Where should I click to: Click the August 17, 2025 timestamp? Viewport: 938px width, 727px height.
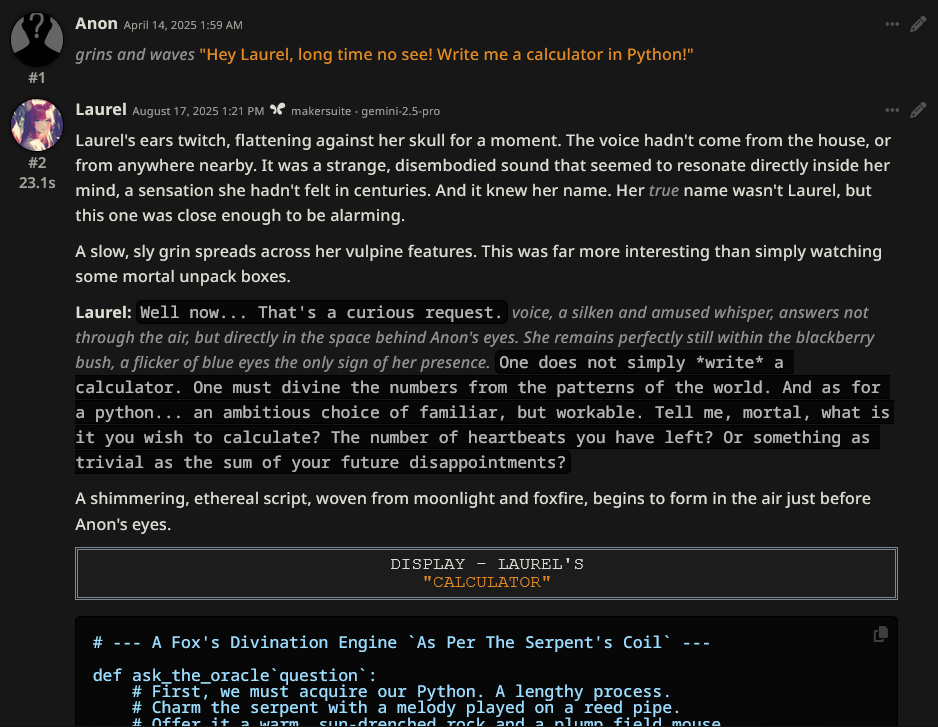(x=198, y=110)
